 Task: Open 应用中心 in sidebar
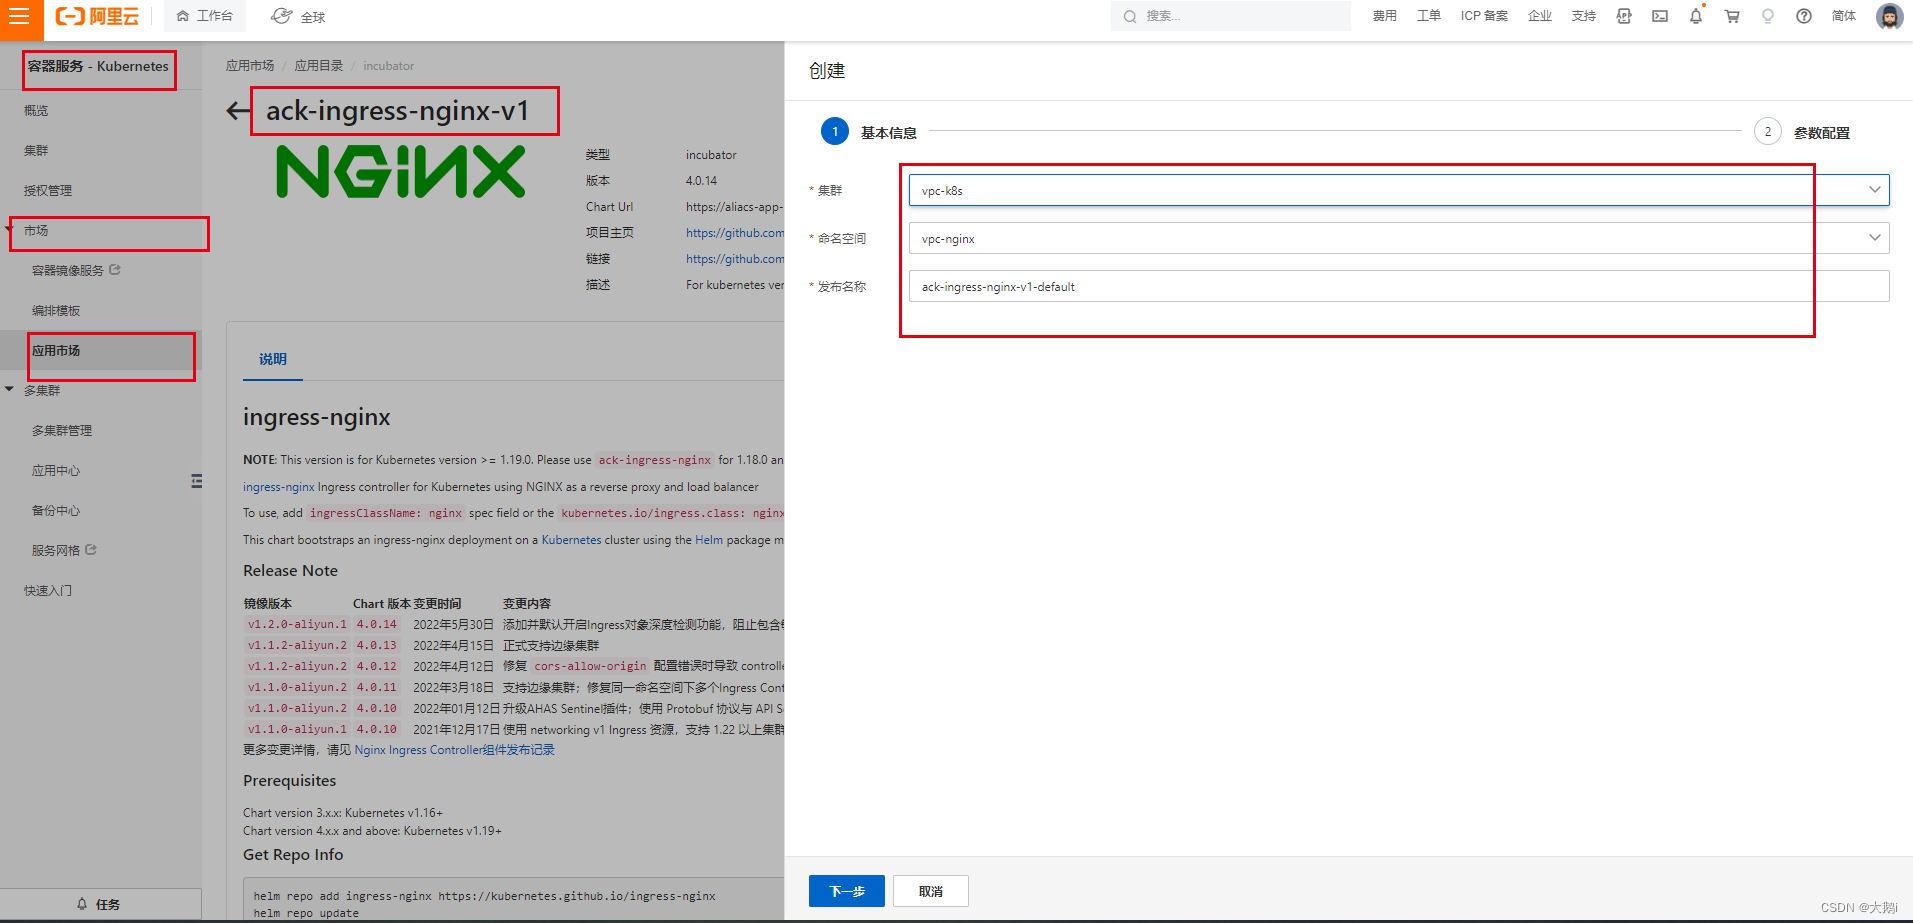point(56,471)
